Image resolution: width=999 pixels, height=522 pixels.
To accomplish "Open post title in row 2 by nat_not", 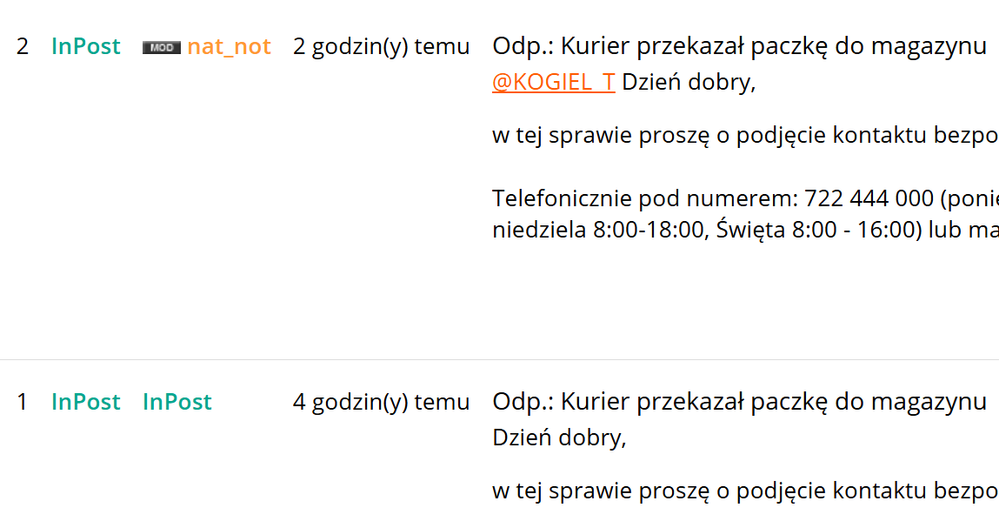I will [740, 47].
